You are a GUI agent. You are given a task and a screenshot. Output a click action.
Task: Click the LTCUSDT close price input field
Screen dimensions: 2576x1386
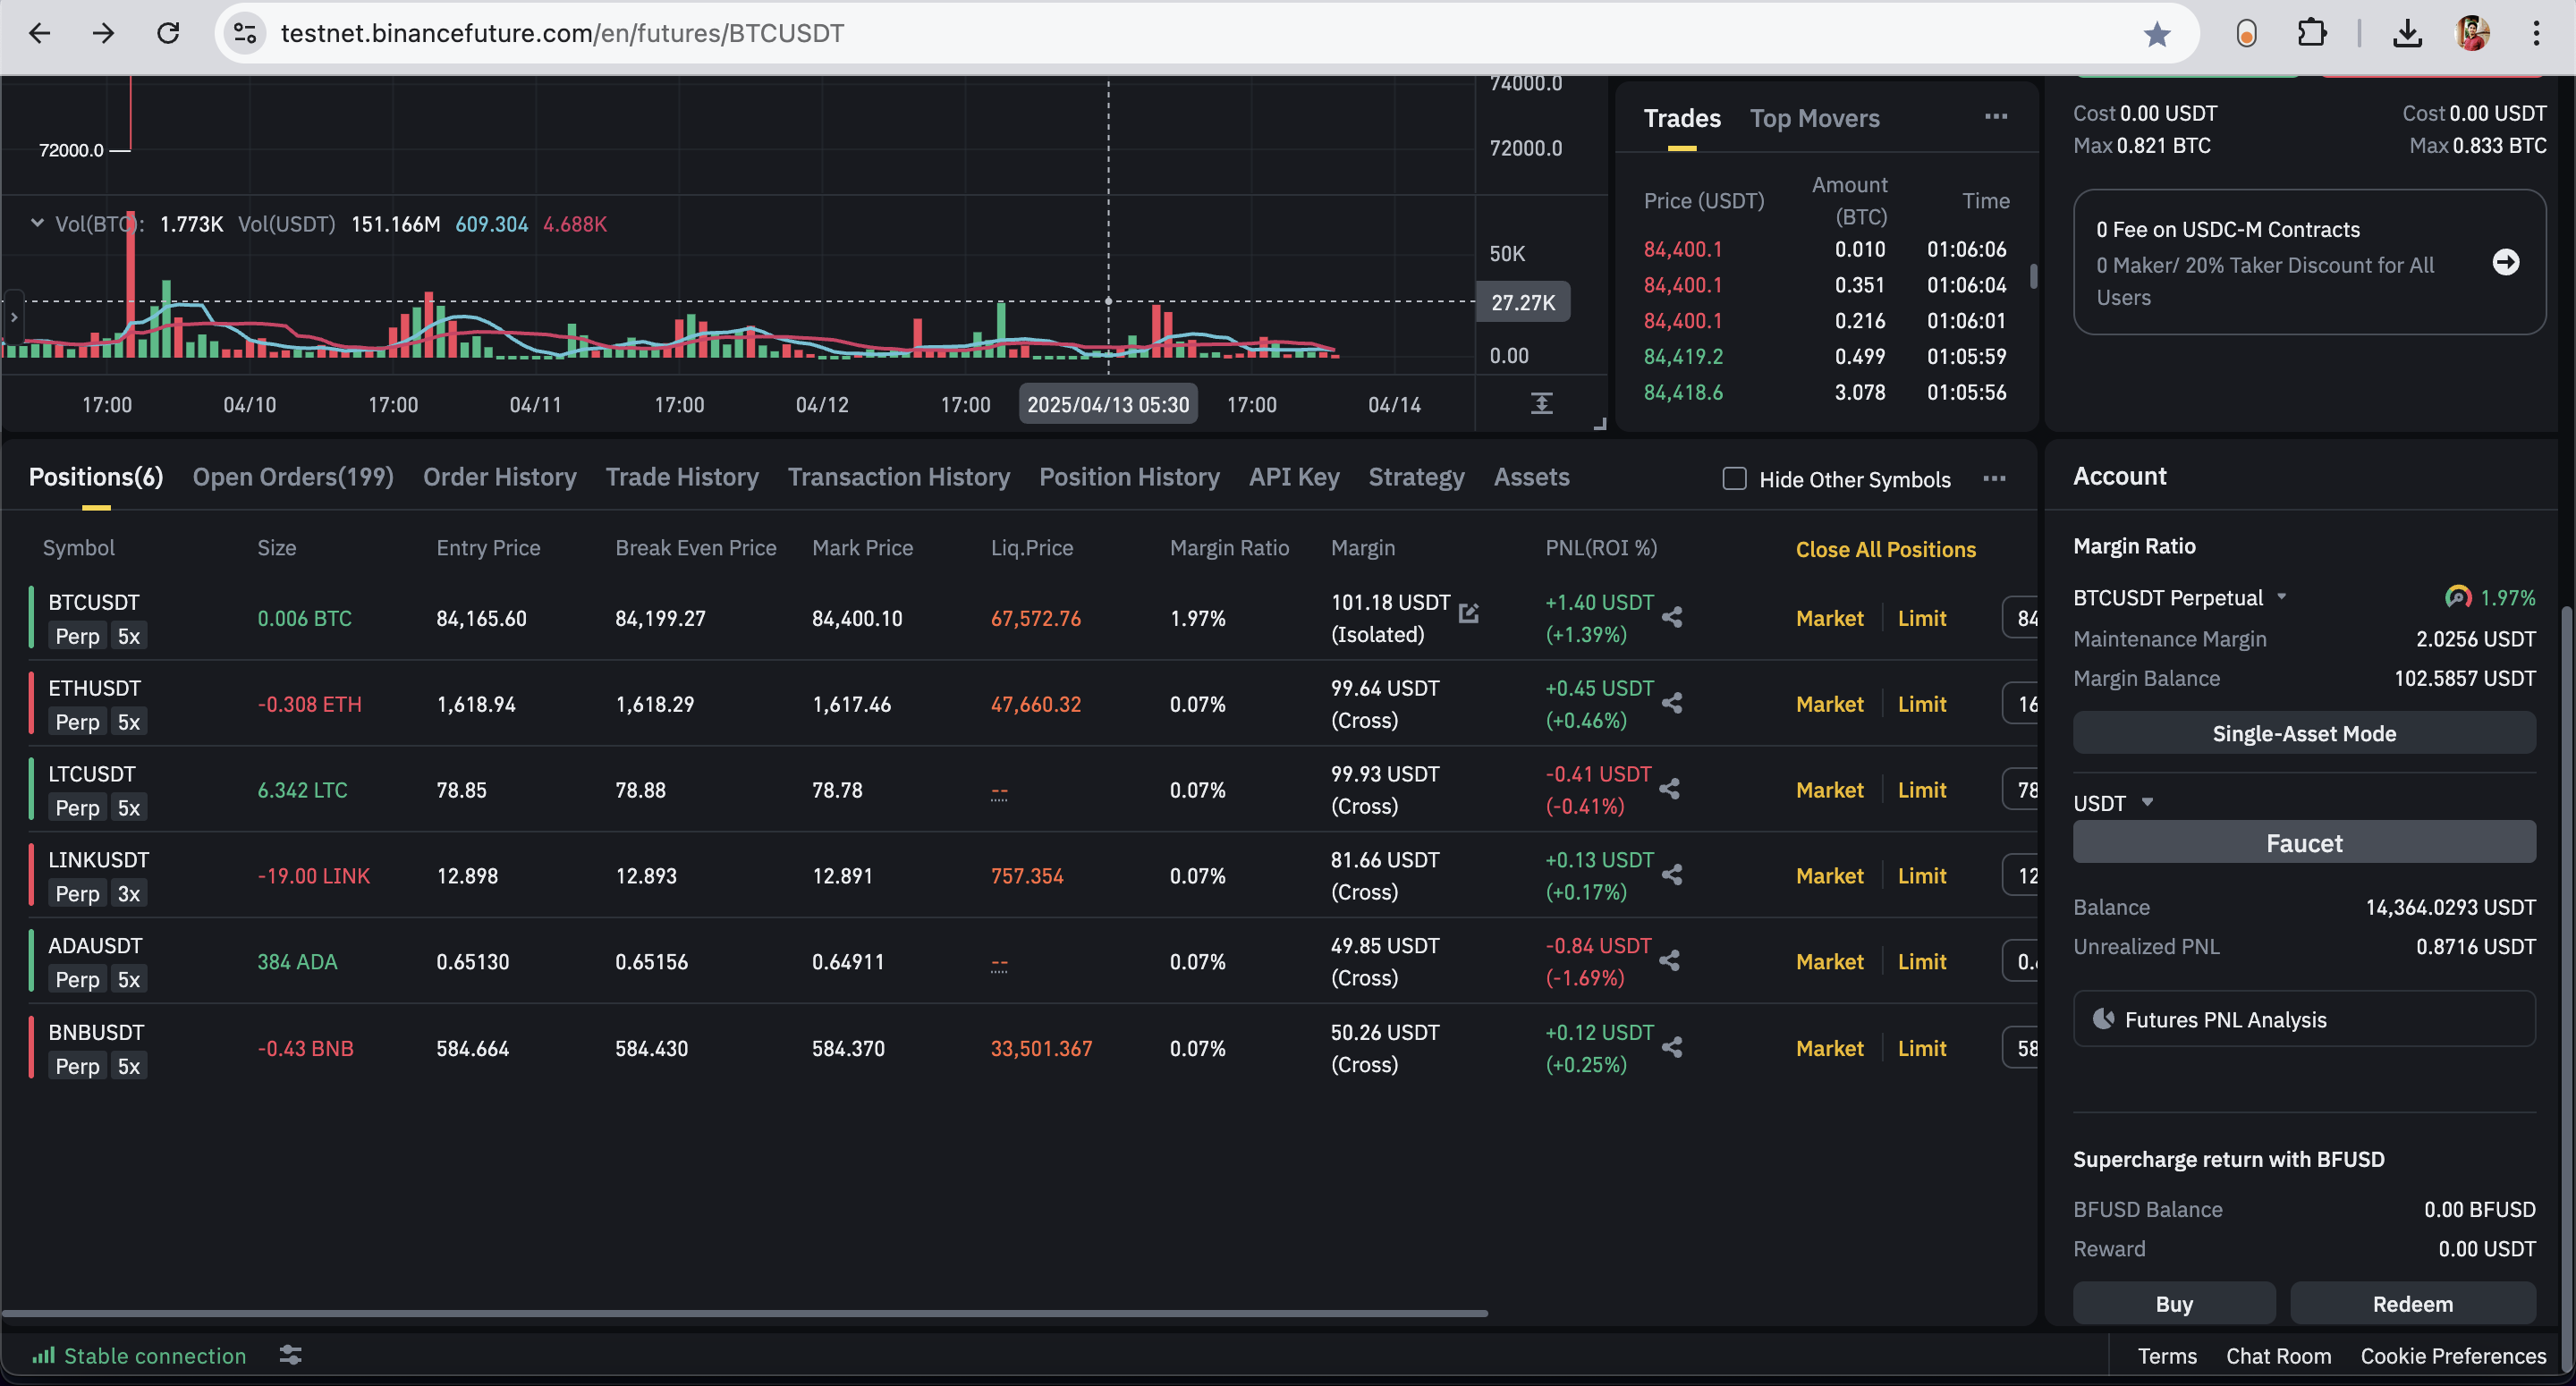coord(2022,790)
